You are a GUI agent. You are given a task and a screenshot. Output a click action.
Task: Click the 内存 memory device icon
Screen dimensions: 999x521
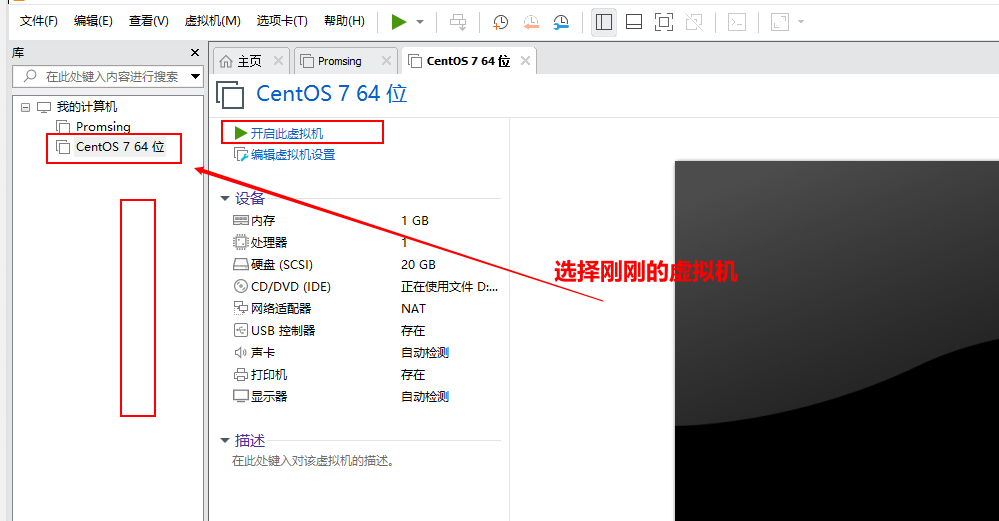pyautogui.click(x=241, y=220)
